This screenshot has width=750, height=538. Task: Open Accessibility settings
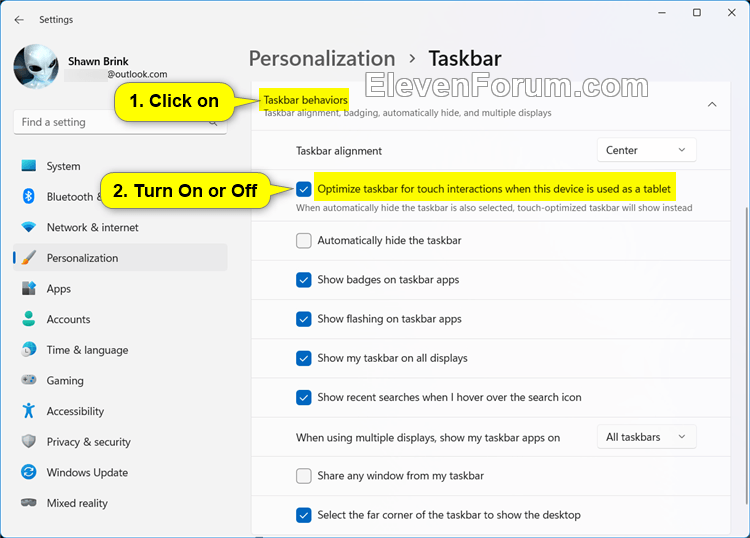(x=120, y=411)
